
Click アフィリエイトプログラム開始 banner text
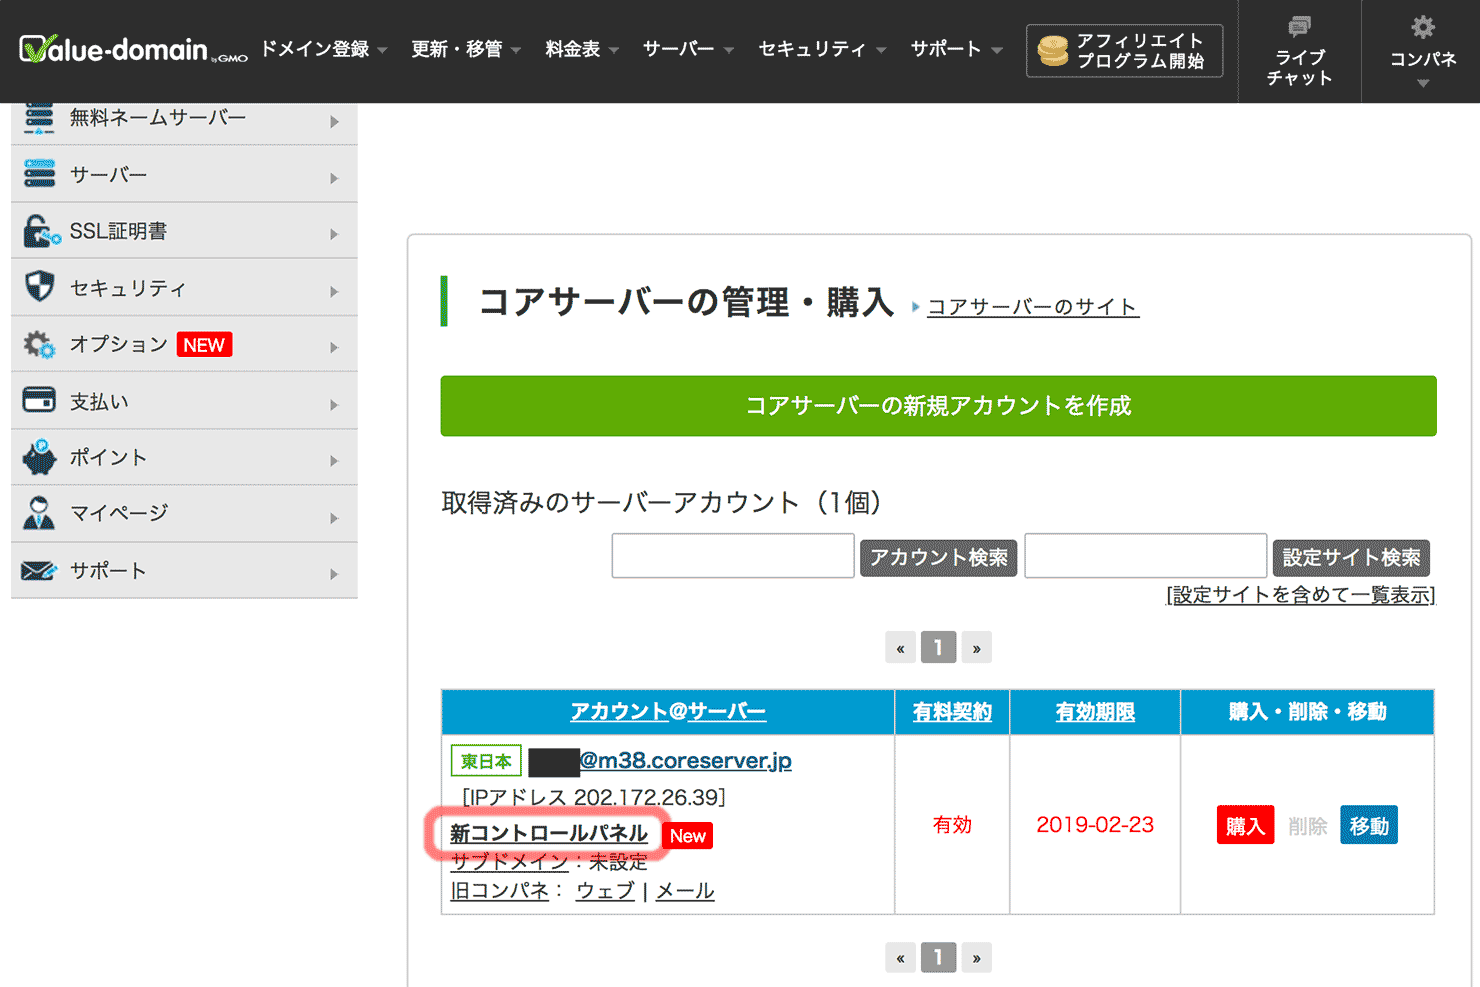(x=1141, y=51)
